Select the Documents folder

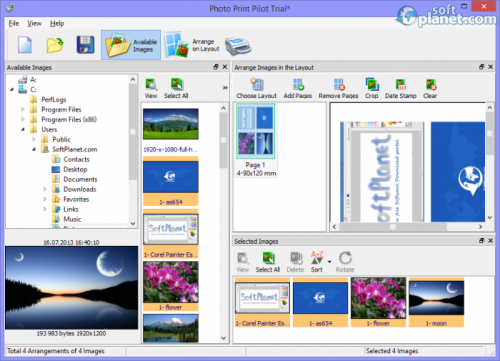point(80,179)
